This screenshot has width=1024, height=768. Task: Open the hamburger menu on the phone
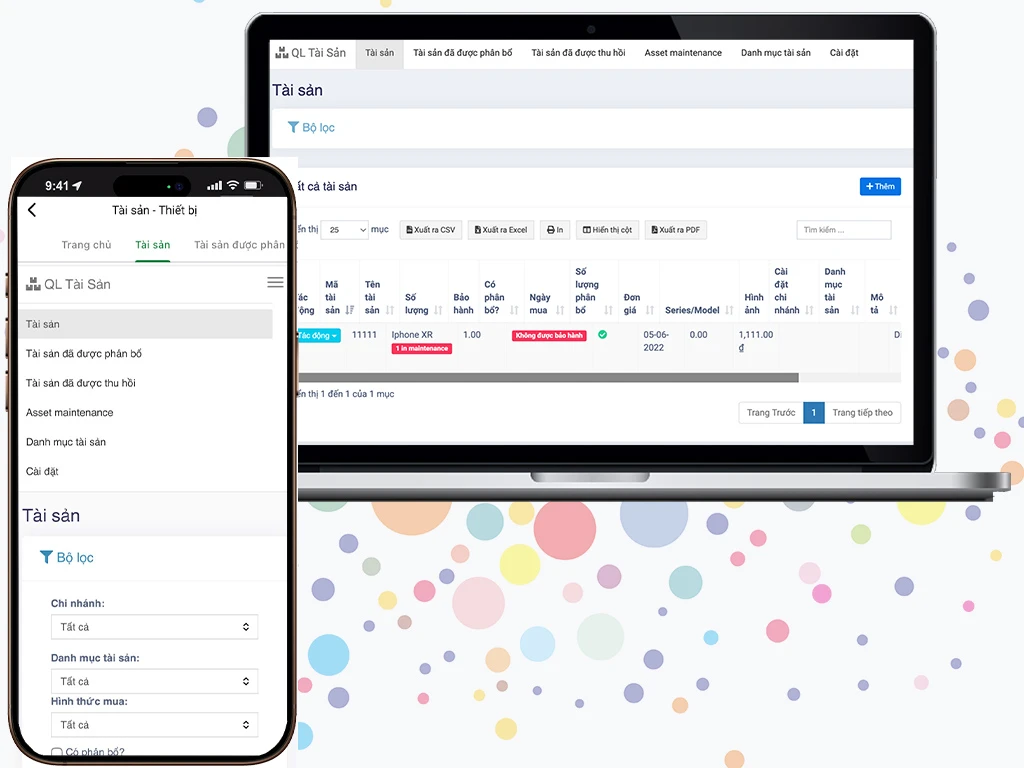coord(275,283)
